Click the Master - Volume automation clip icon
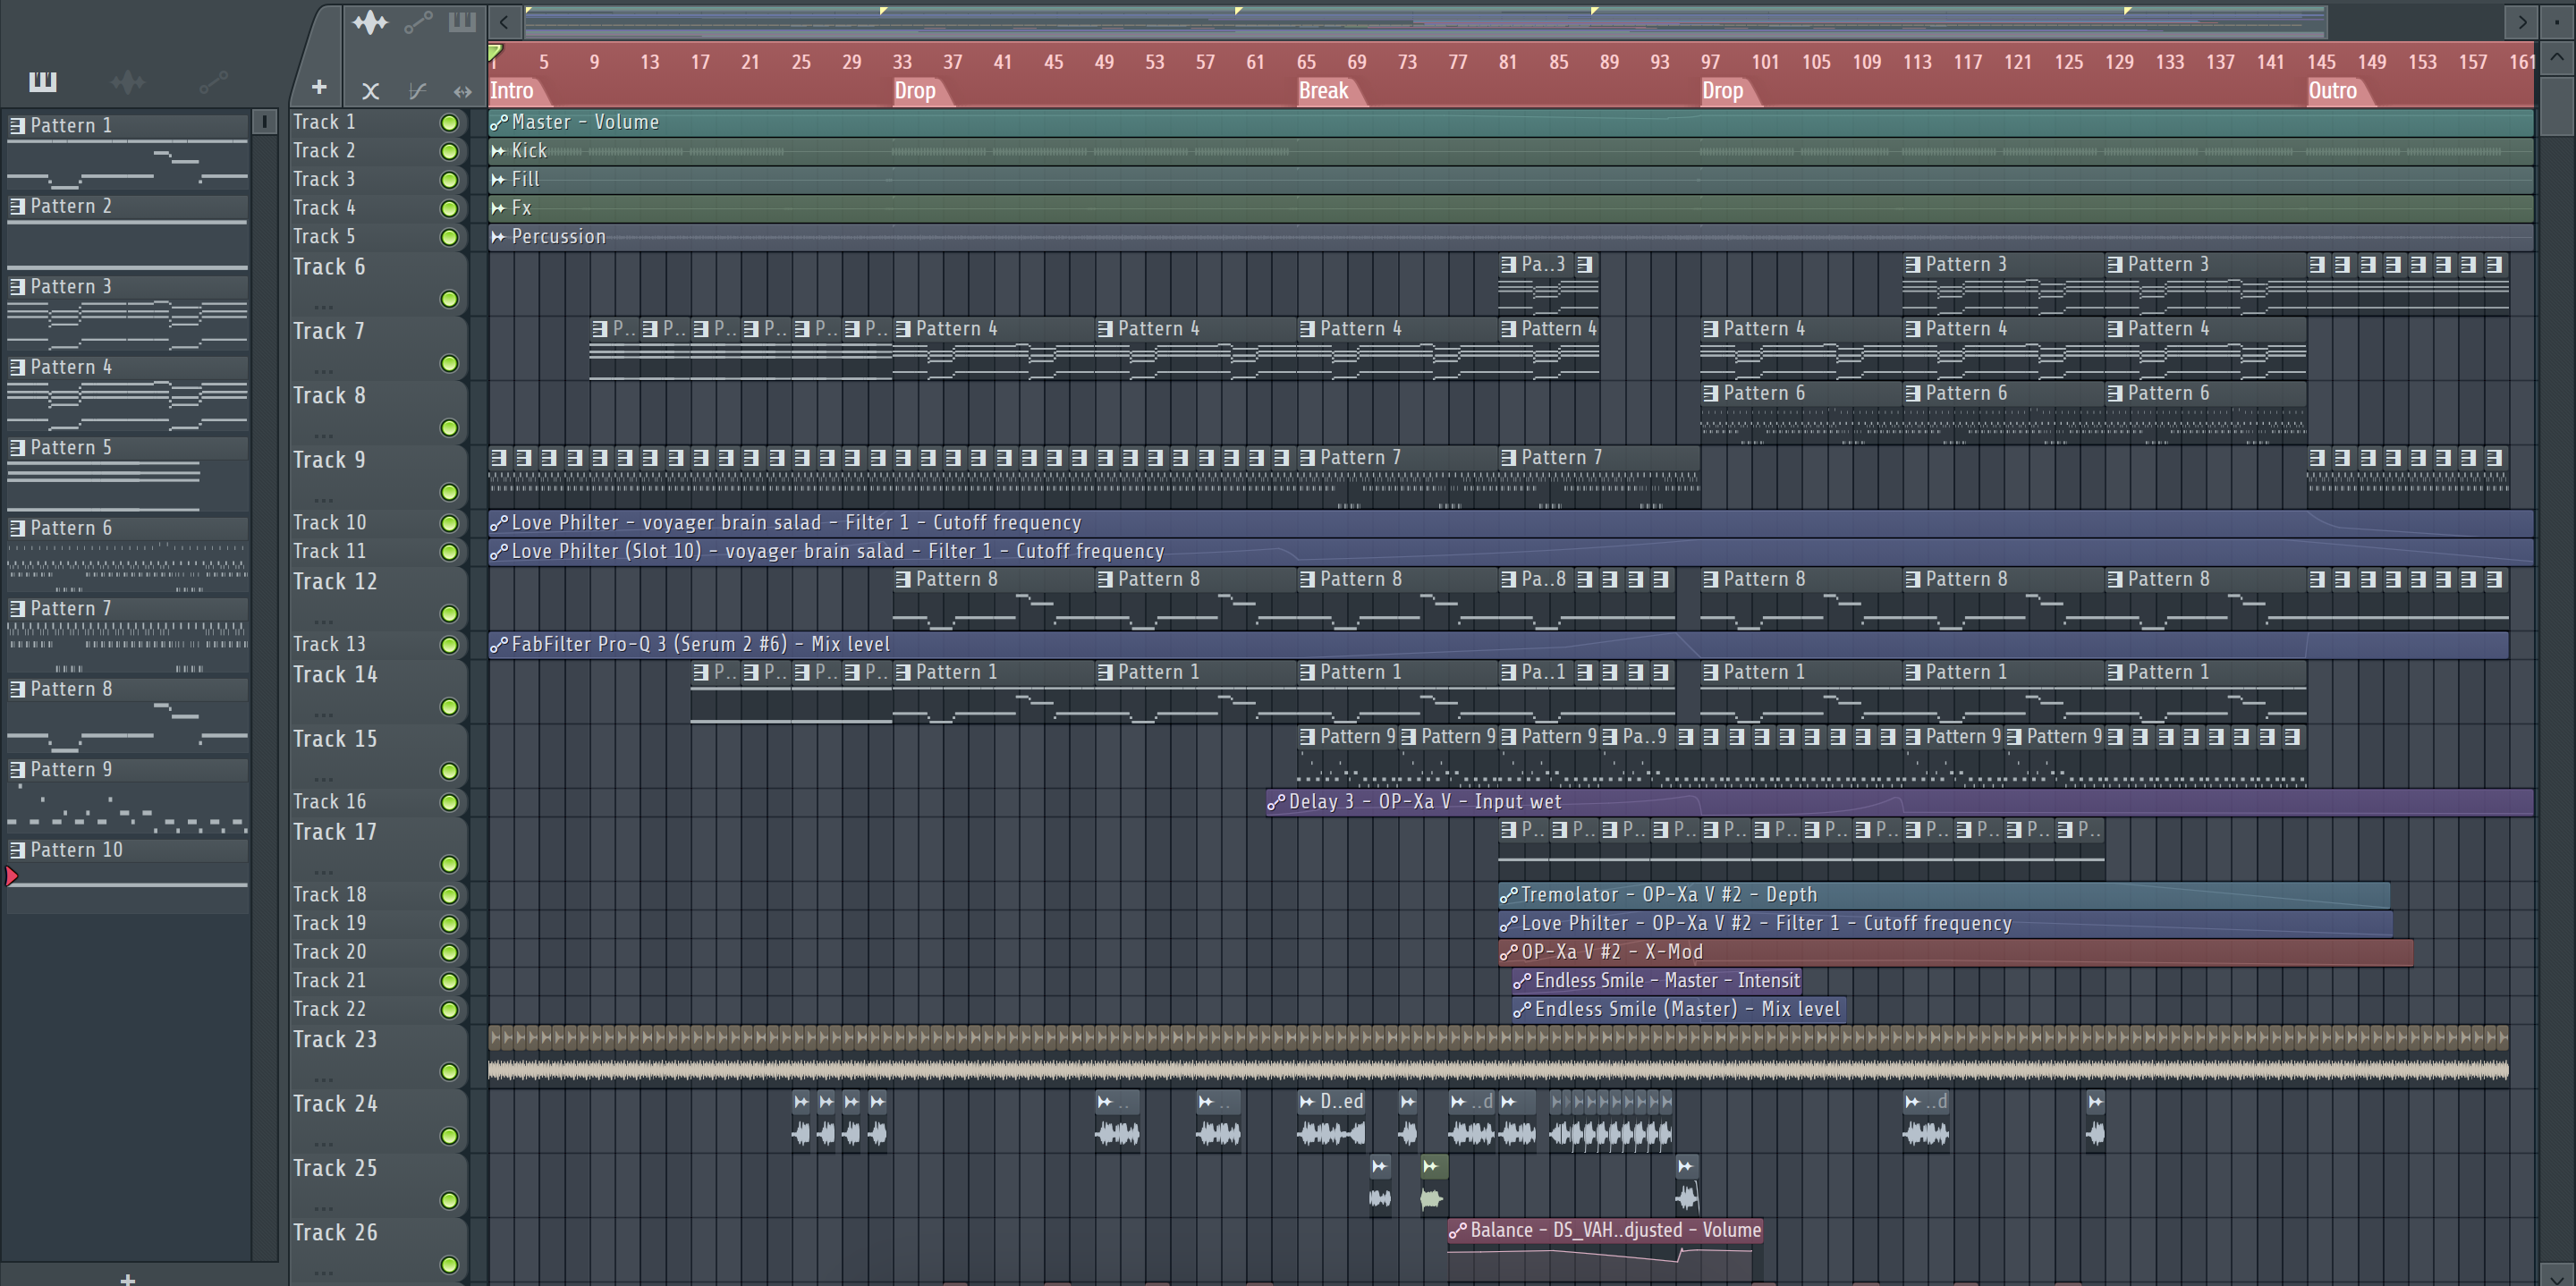 point(499,122)
